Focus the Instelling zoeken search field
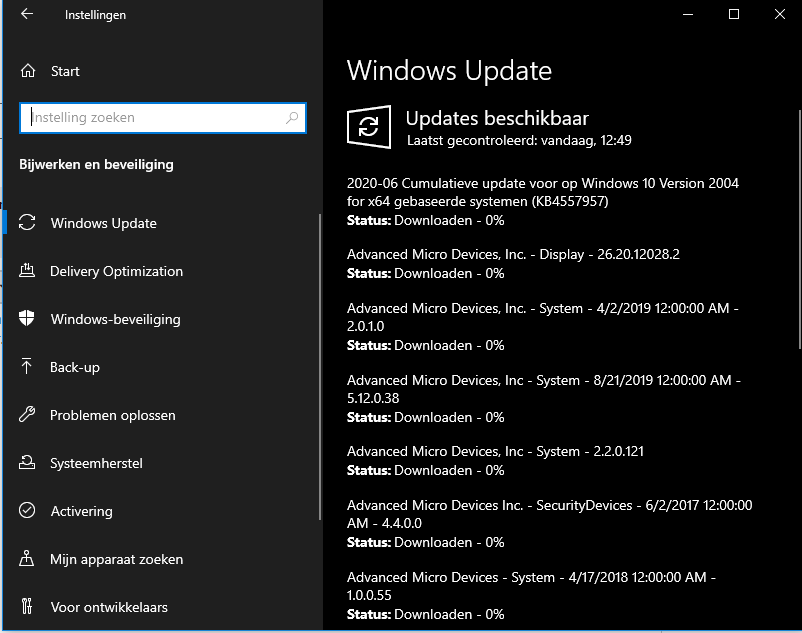802x633 pixels. pyautogui.click(x=163, y=118)
